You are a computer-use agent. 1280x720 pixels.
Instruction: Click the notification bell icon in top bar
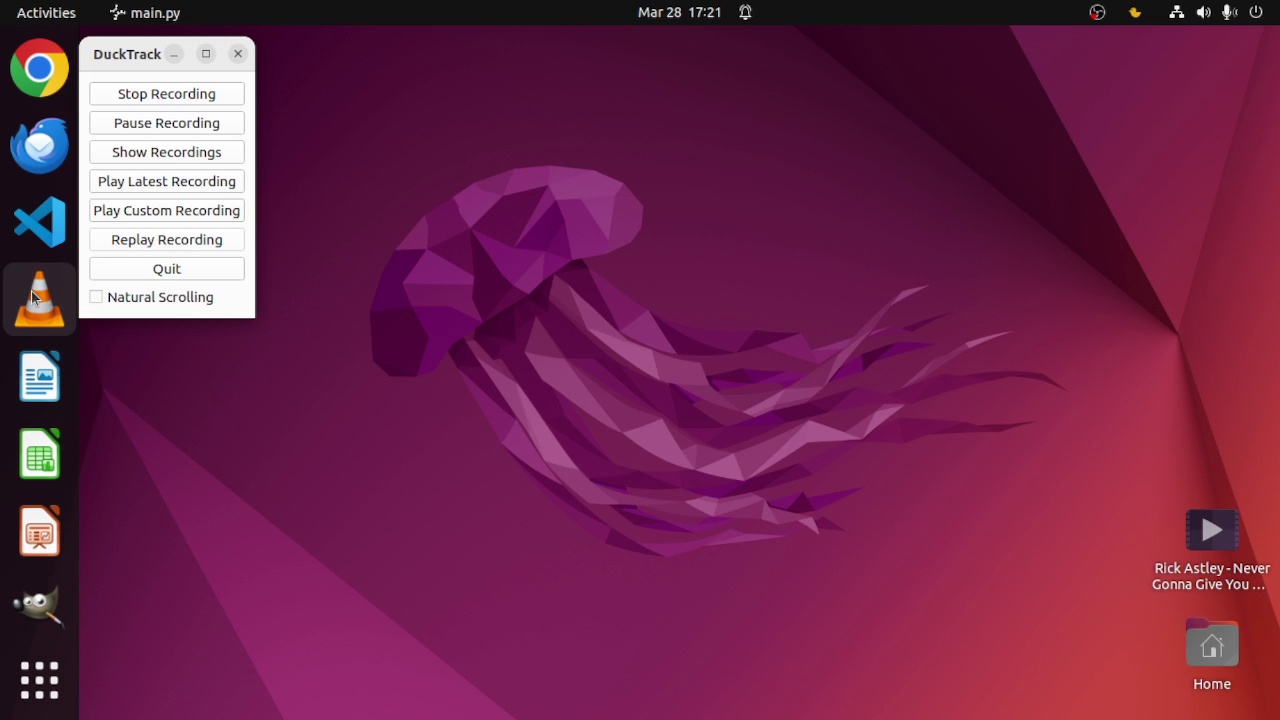(745, 13)
